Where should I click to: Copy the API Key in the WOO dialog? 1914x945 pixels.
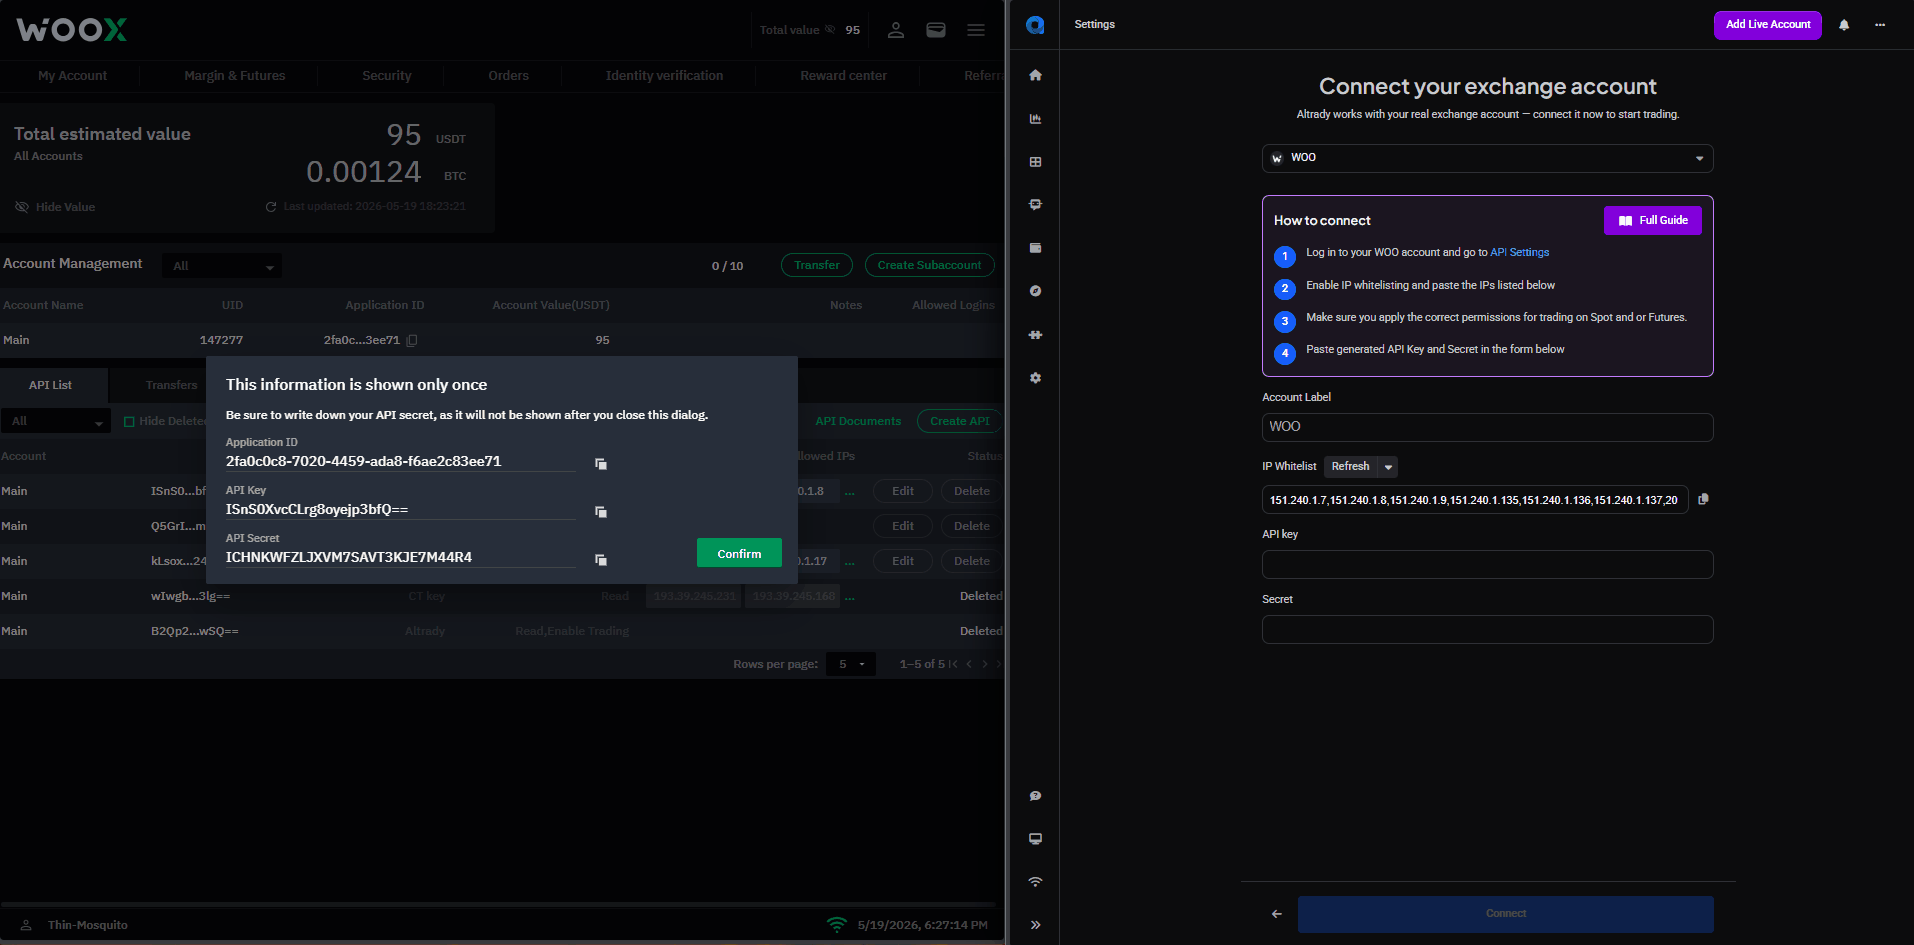[601, 512]
